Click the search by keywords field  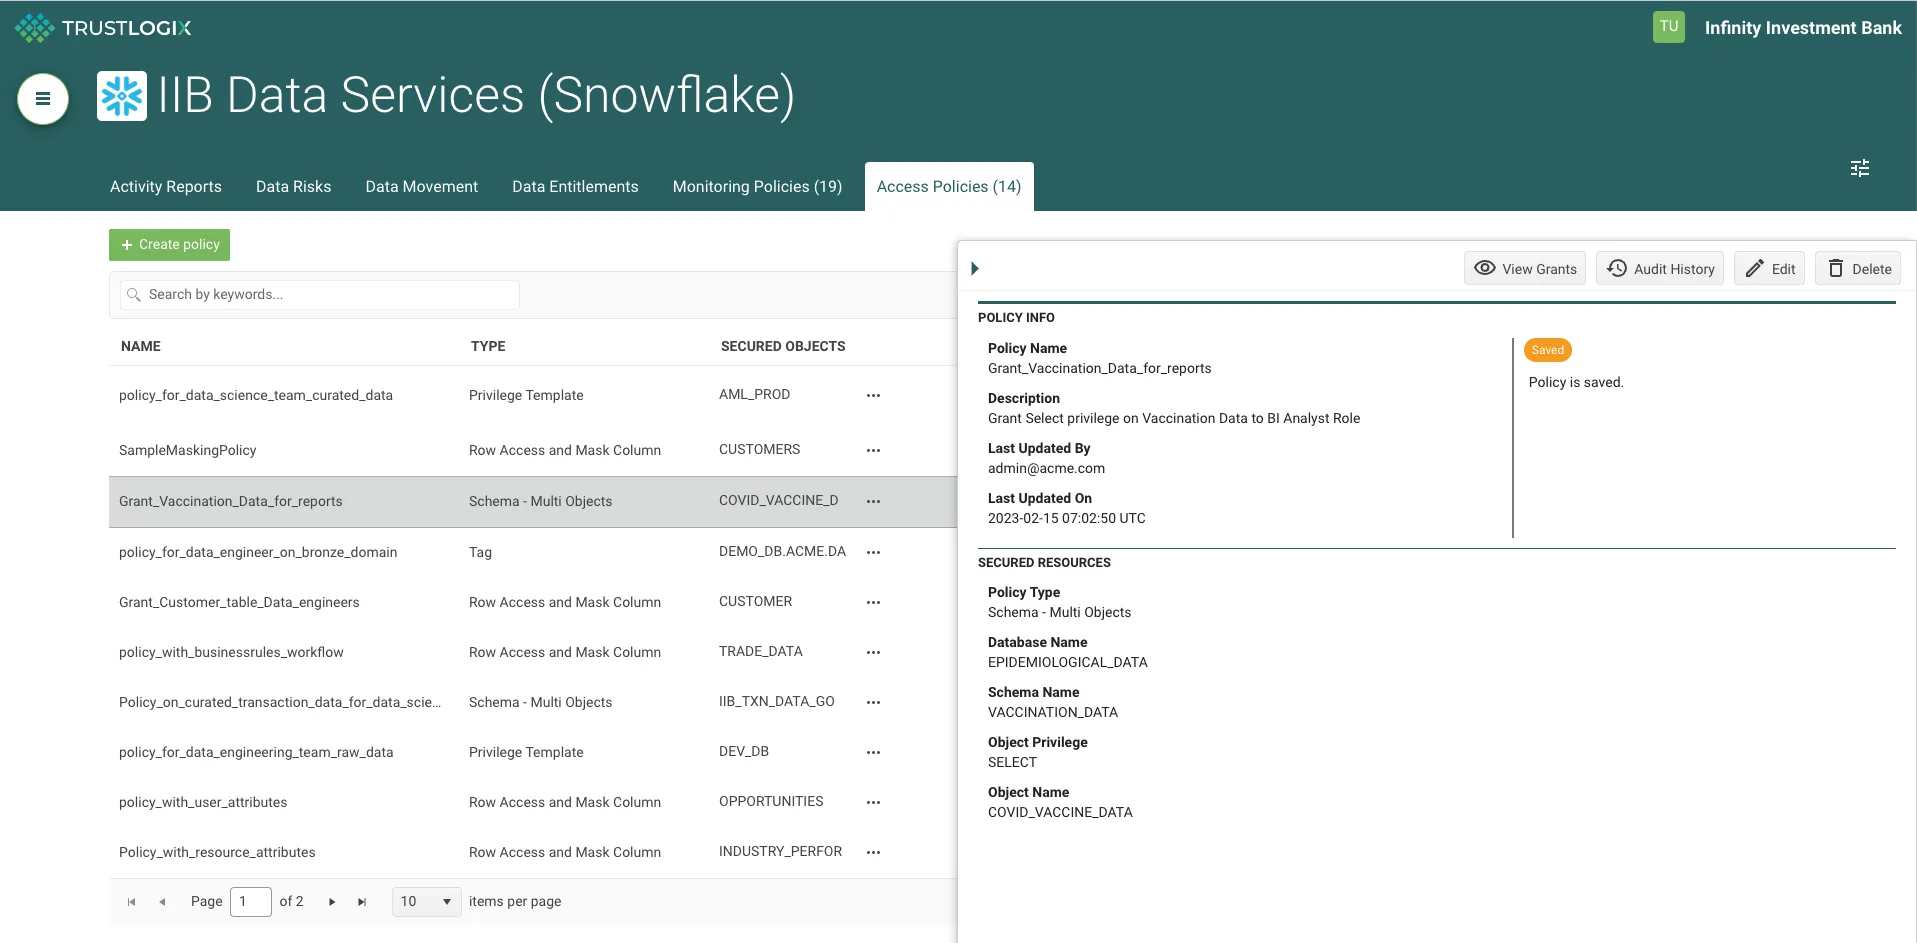[x=318, y=294]
